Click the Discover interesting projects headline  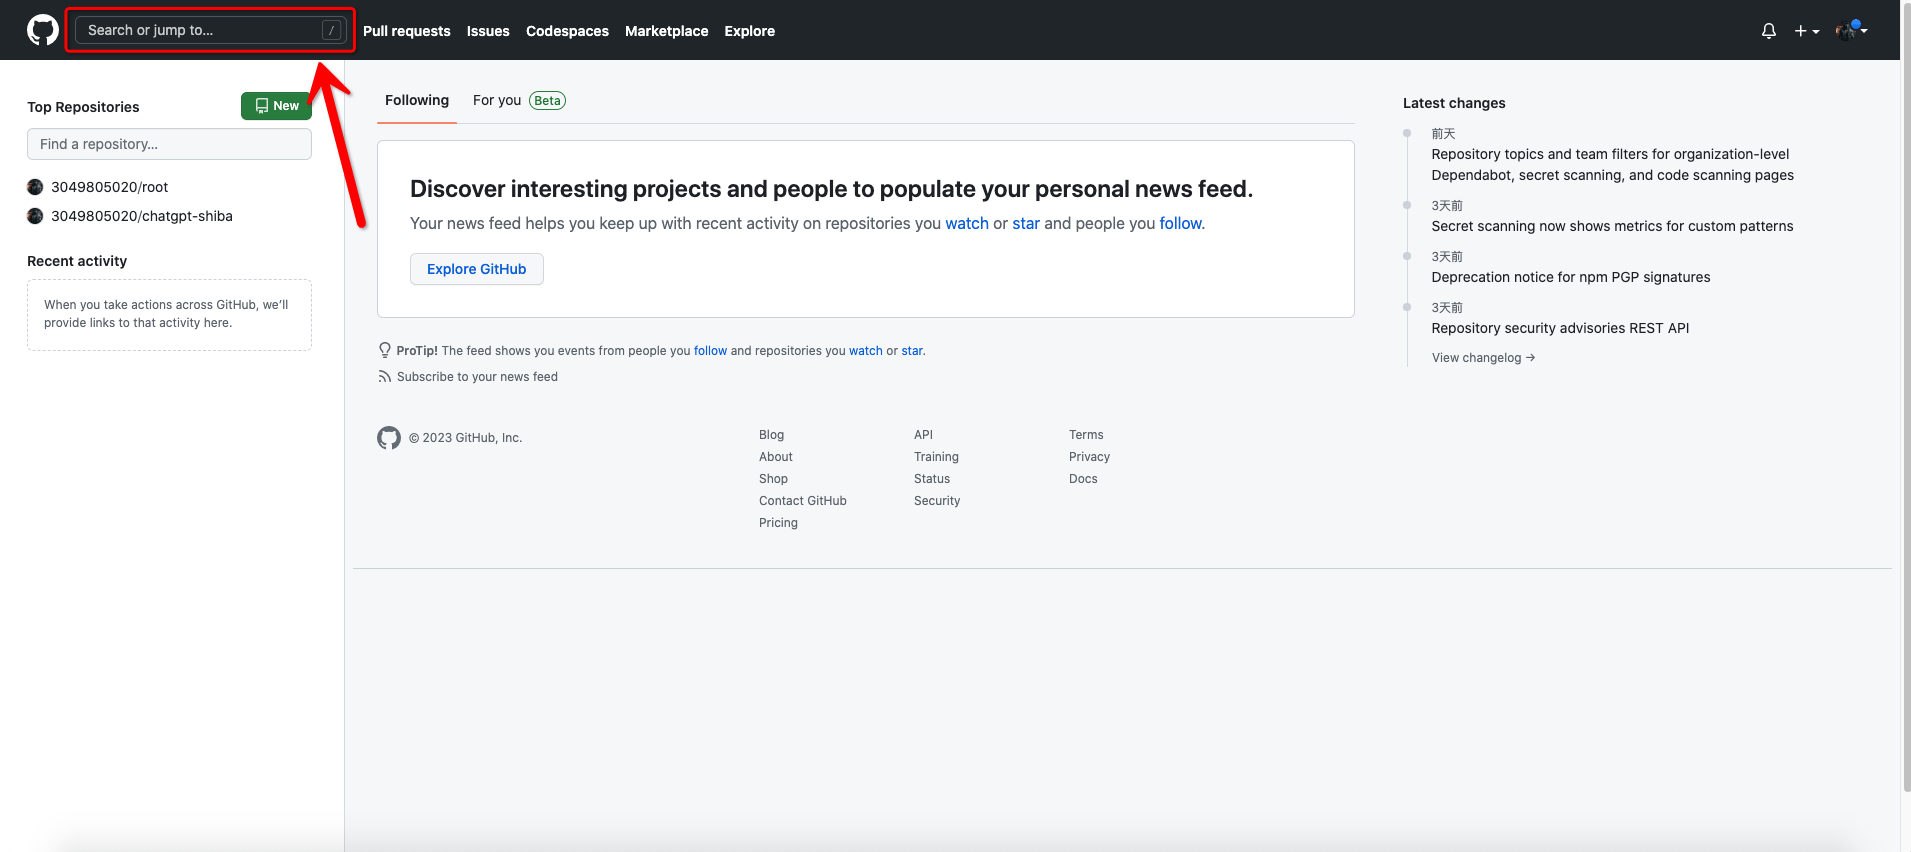(x=831, y=189)
